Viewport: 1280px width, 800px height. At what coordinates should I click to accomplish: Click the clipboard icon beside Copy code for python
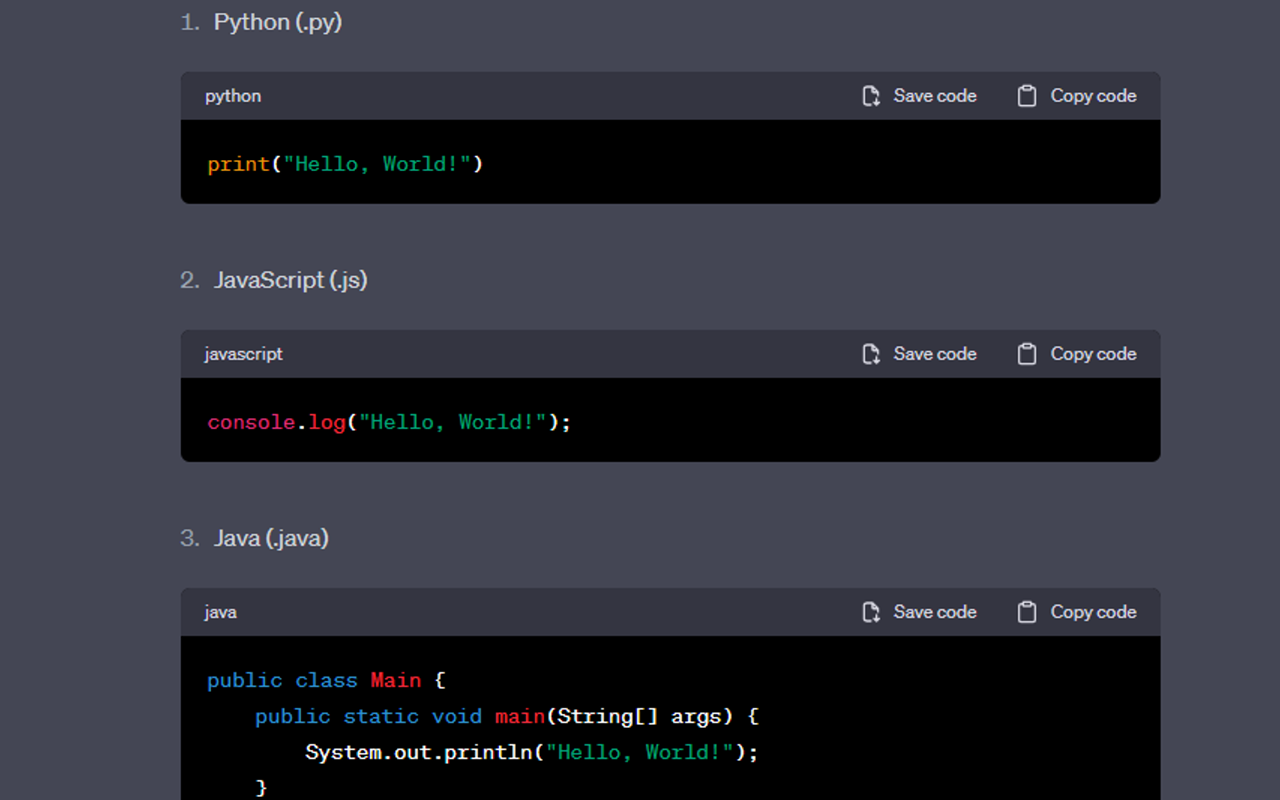click(1026, 95)
